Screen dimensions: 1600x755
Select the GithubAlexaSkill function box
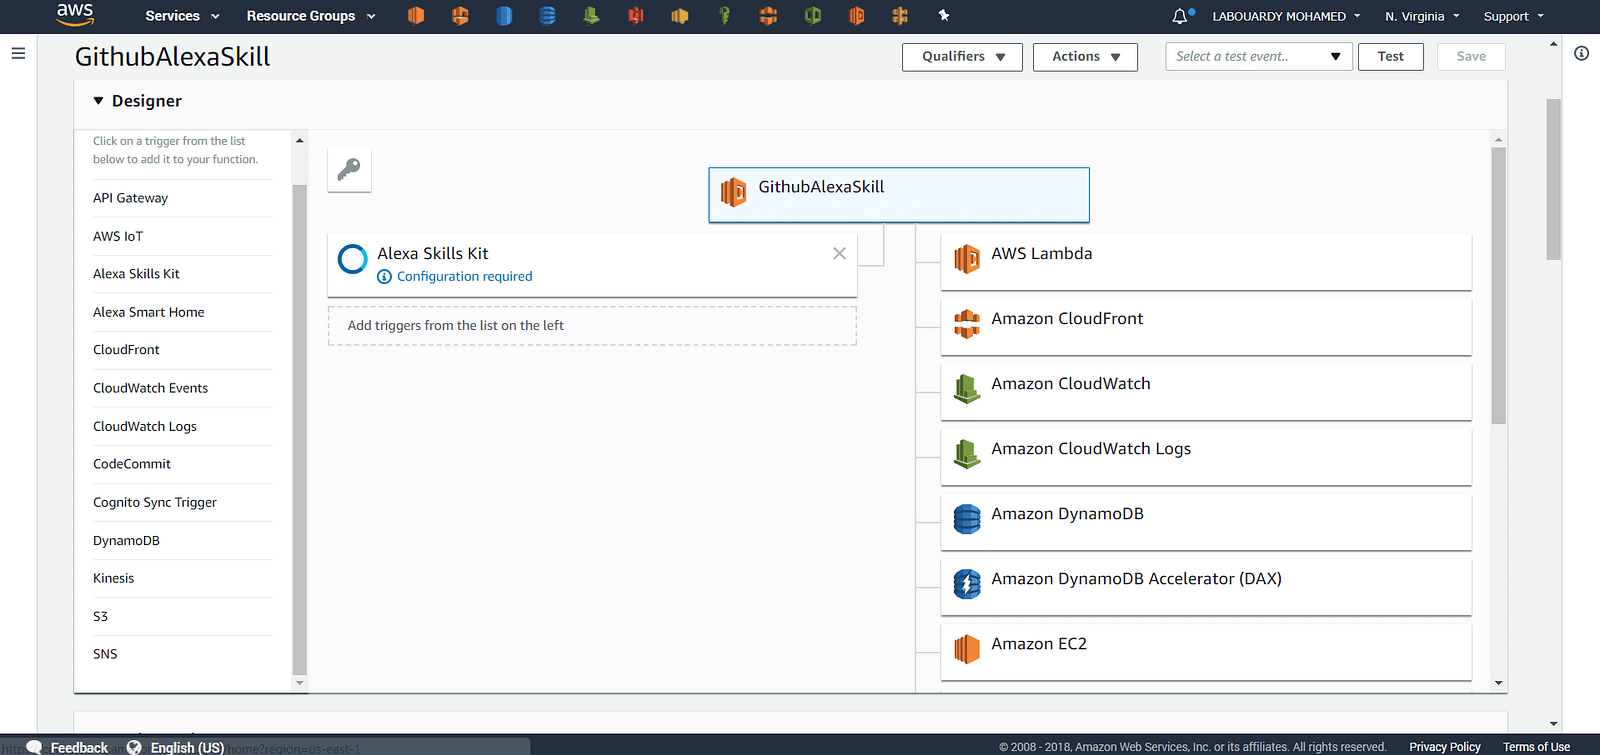pyautogui.click(x=899, y=195)
